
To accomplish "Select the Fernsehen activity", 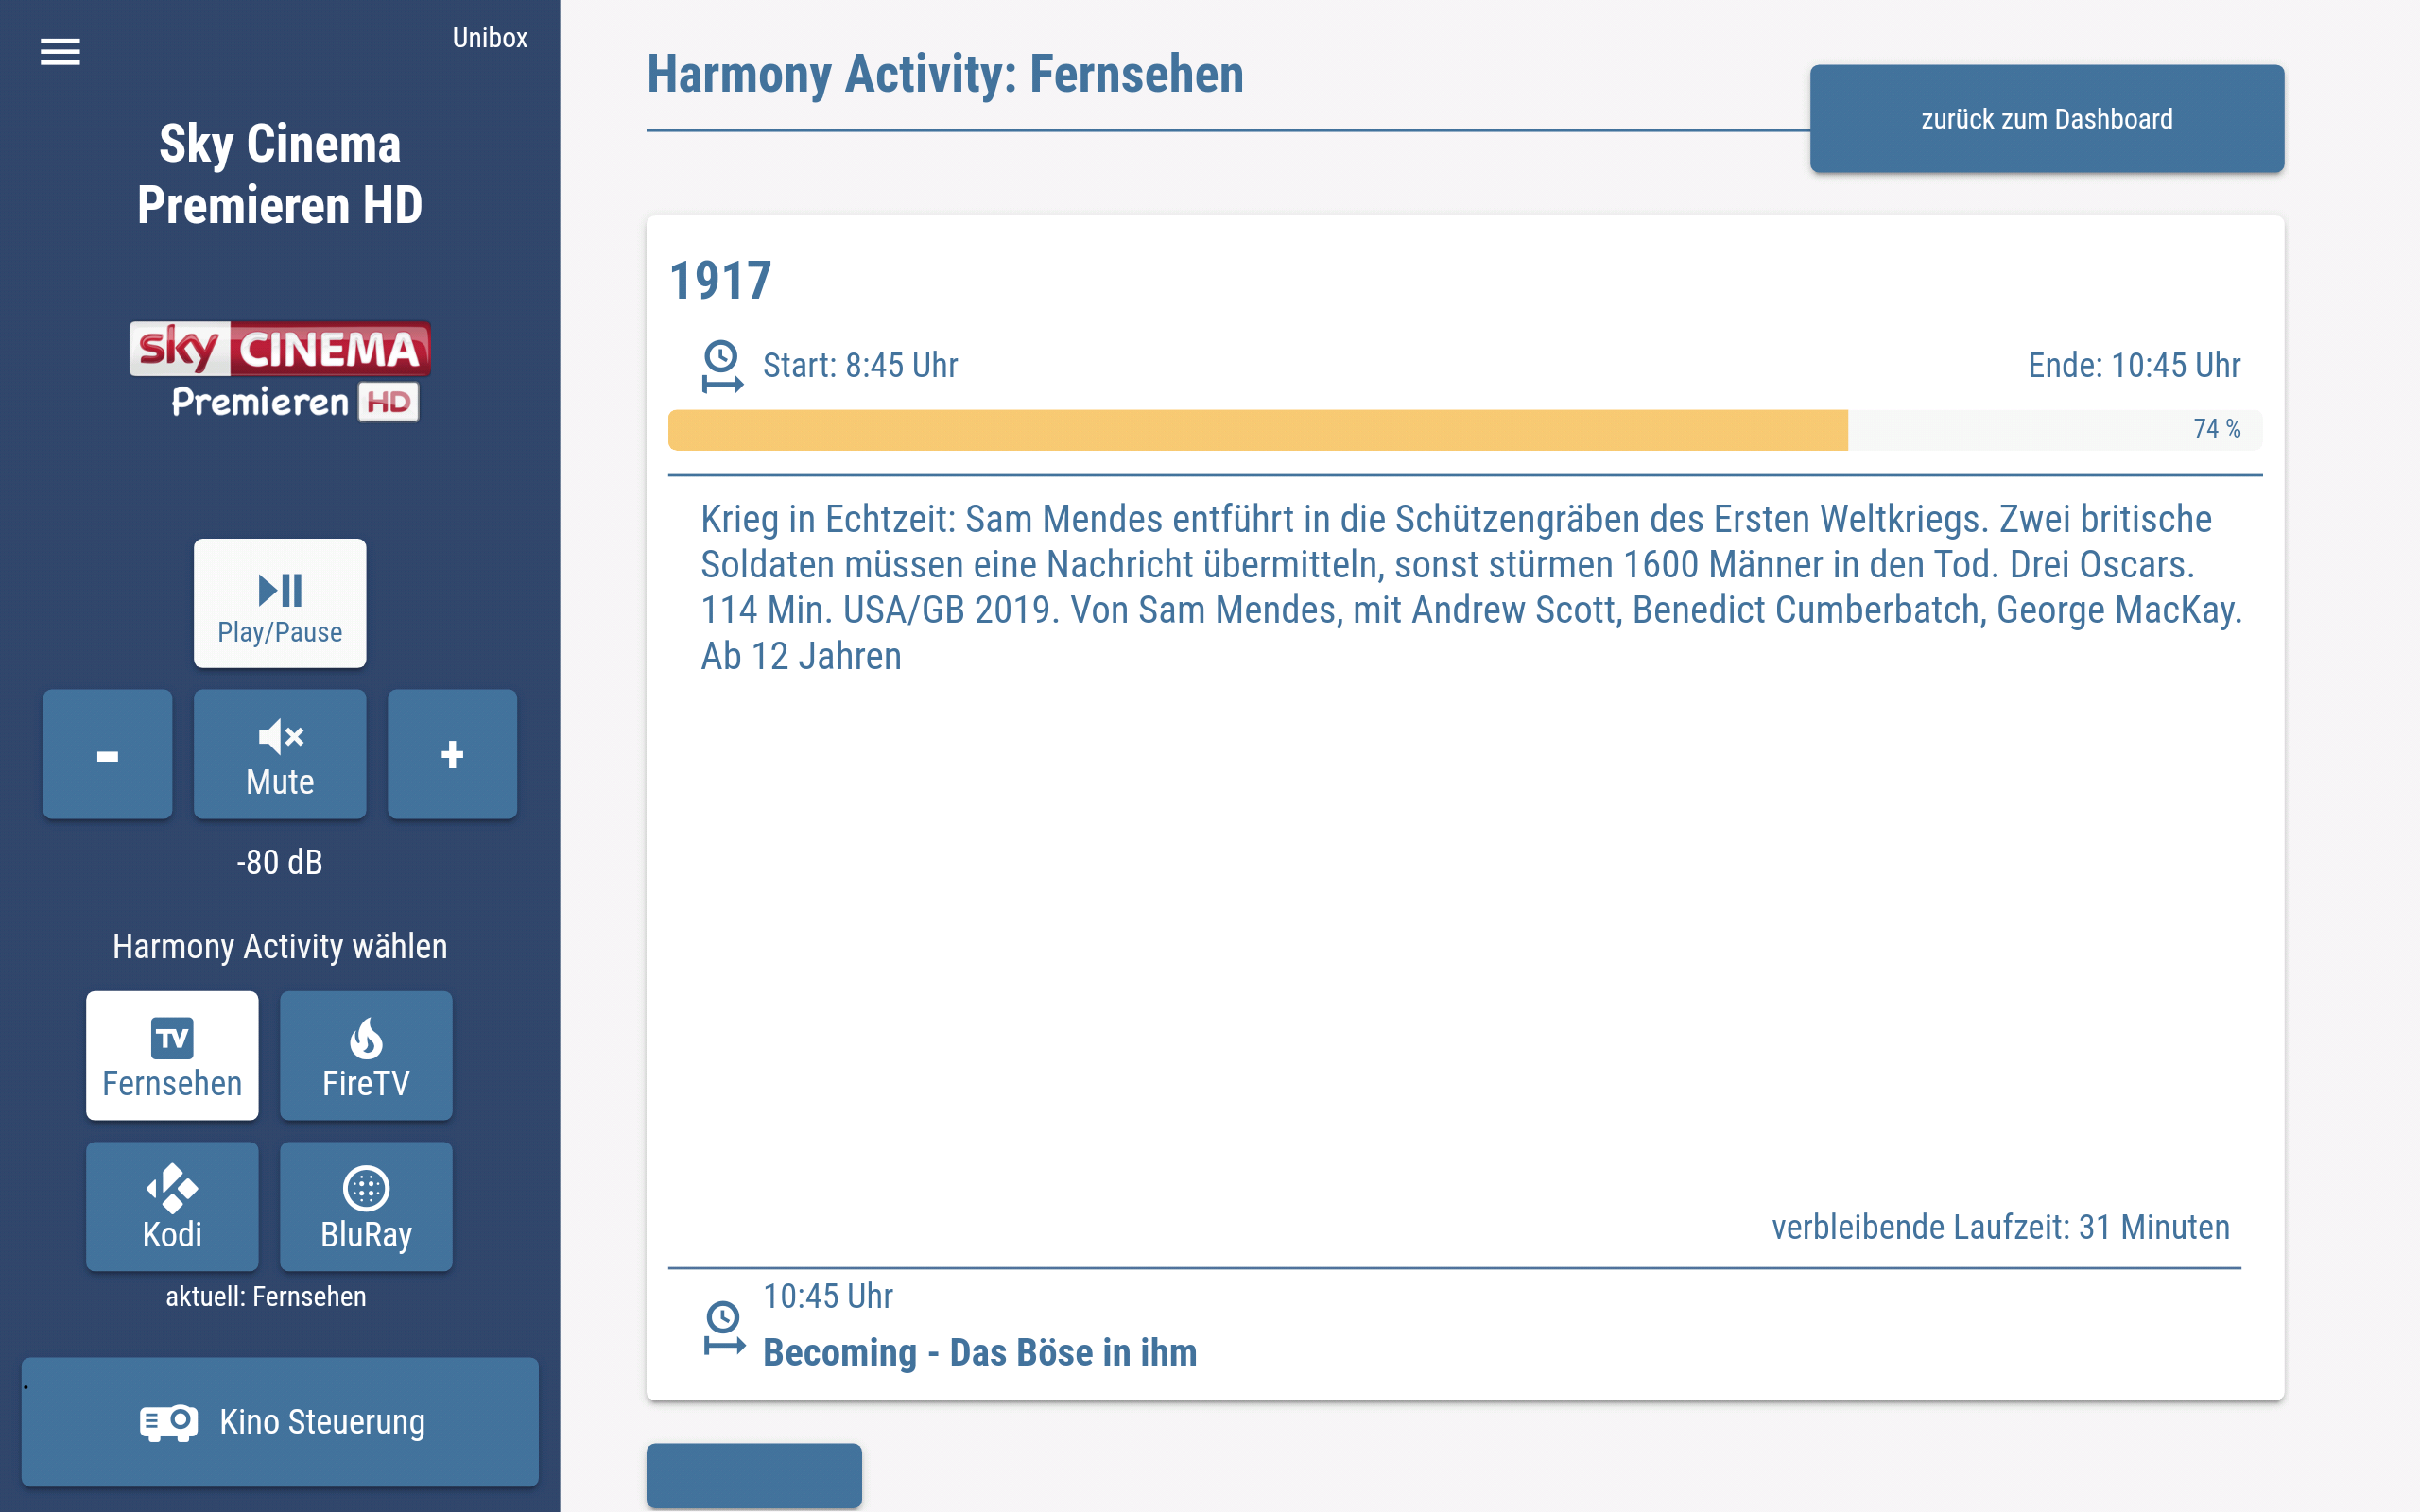I will [x=172, y=1056].
